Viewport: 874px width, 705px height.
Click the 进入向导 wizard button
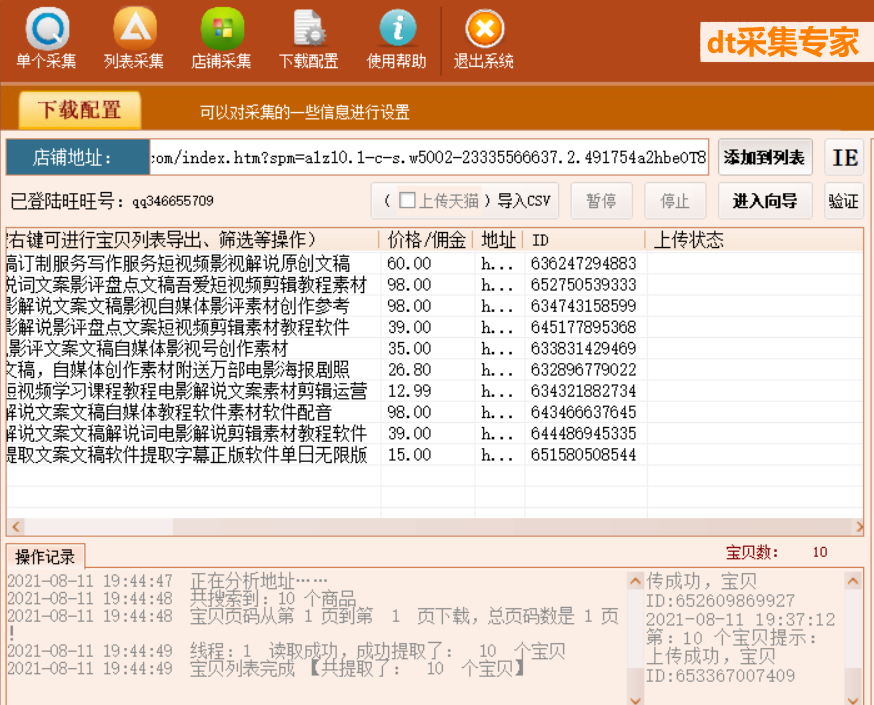pos(765,201)
